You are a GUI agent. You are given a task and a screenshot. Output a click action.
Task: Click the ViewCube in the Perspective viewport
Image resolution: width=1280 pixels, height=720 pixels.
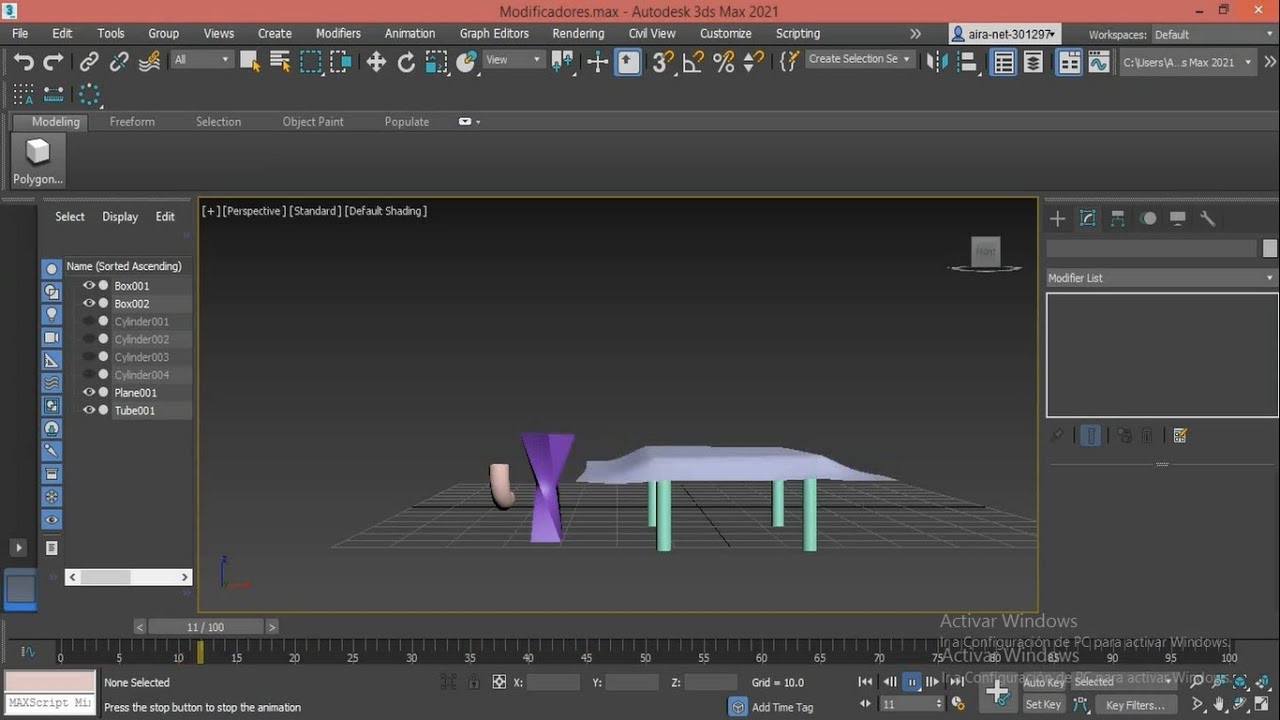coord(986,253)
